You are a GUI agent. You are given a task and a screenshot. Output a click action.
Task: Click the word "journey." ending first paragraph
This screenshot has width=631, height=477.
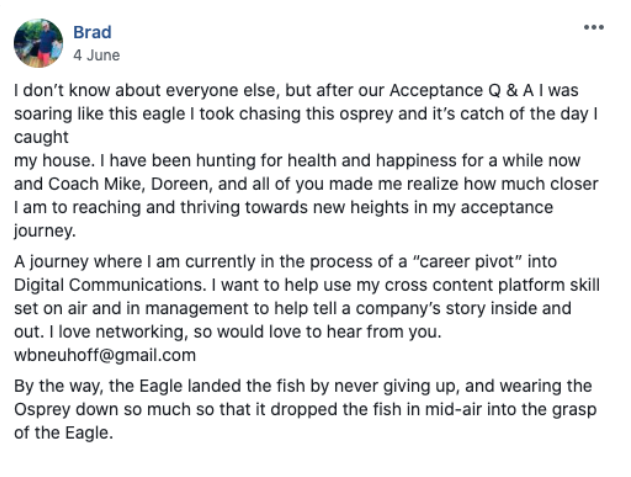[x=45, y=231]
